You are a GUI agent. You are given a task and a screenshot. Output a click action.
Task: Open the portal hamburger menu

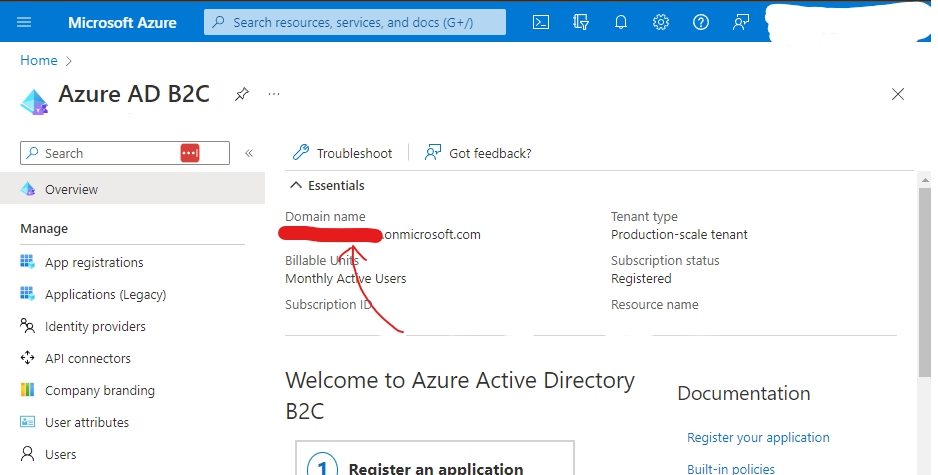[x=25, y=22]
